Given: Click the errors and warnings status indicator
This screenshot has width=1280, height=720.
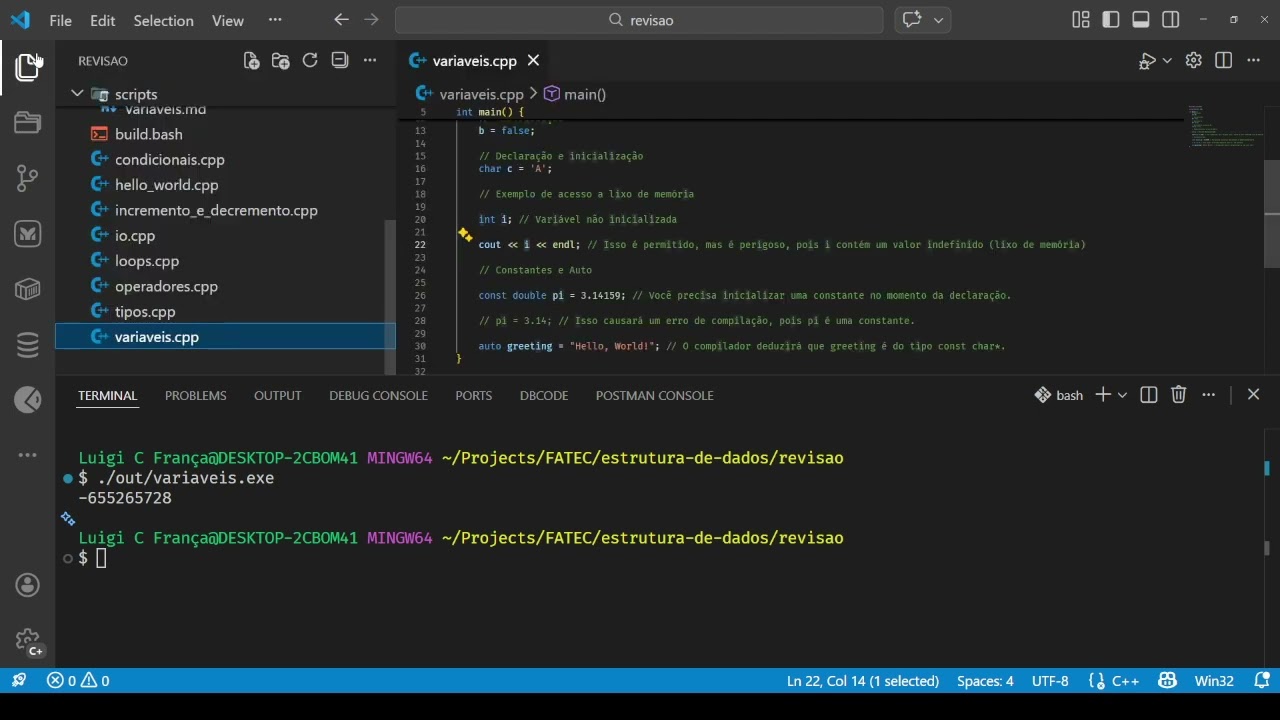Looking at the screenshot, I should pos(78,681).
